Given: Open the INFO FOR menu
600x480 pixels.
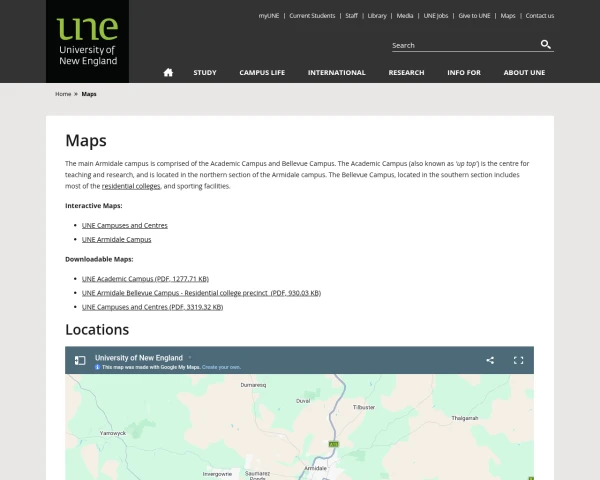Looking at the screenshot, I should click(x=464, y=72).
